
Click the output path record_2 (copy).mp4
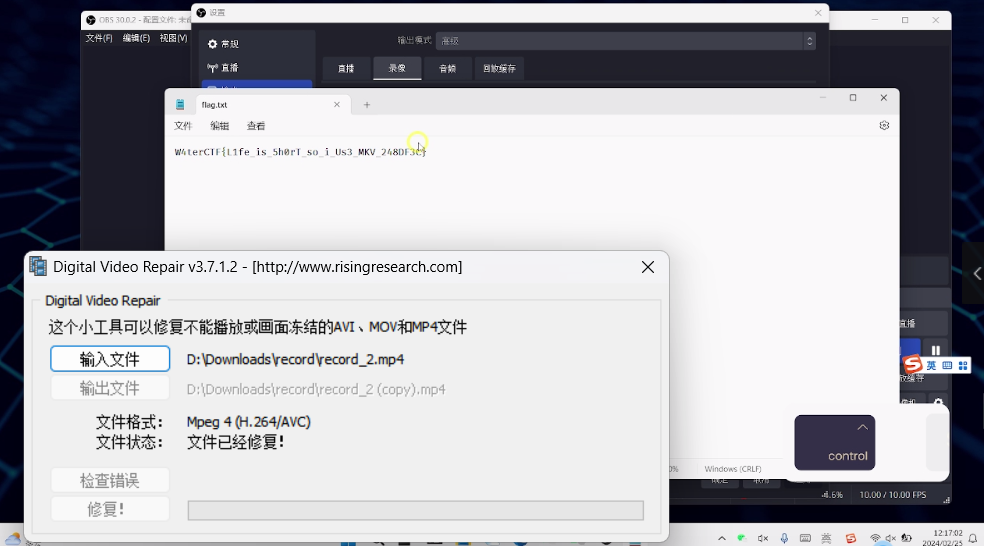click(x=316, y=389)
